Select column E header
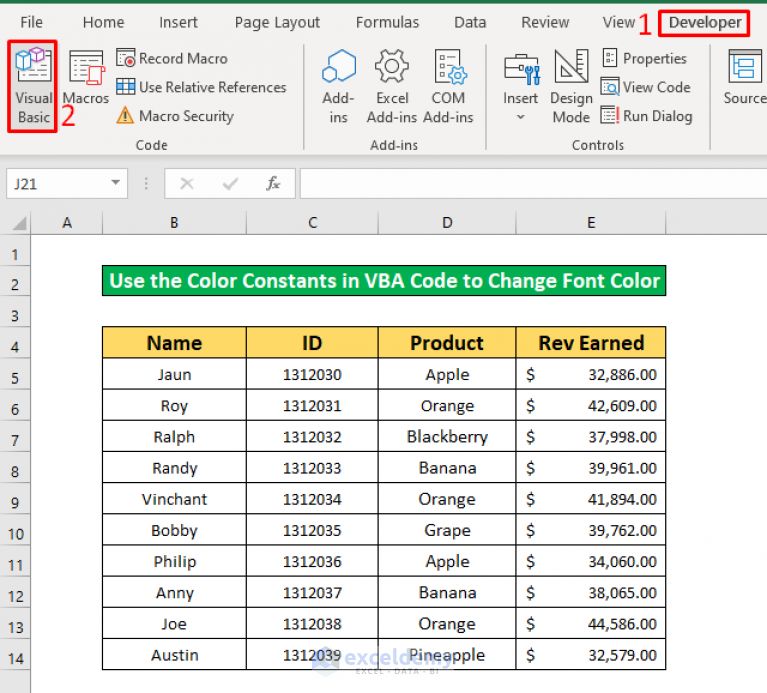The image size is (767, 693). (591, 223)
